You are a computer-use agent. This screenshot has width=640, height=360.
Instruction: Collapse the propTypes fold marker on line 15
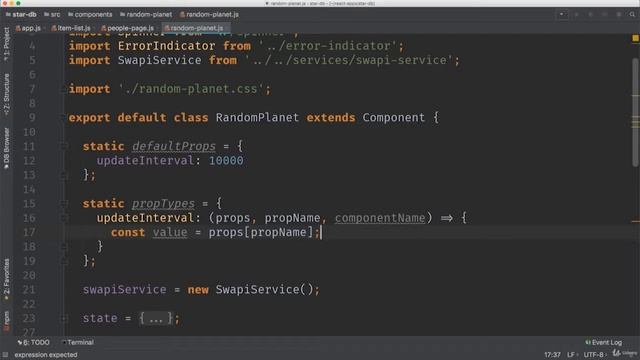[x=63, y=204]
